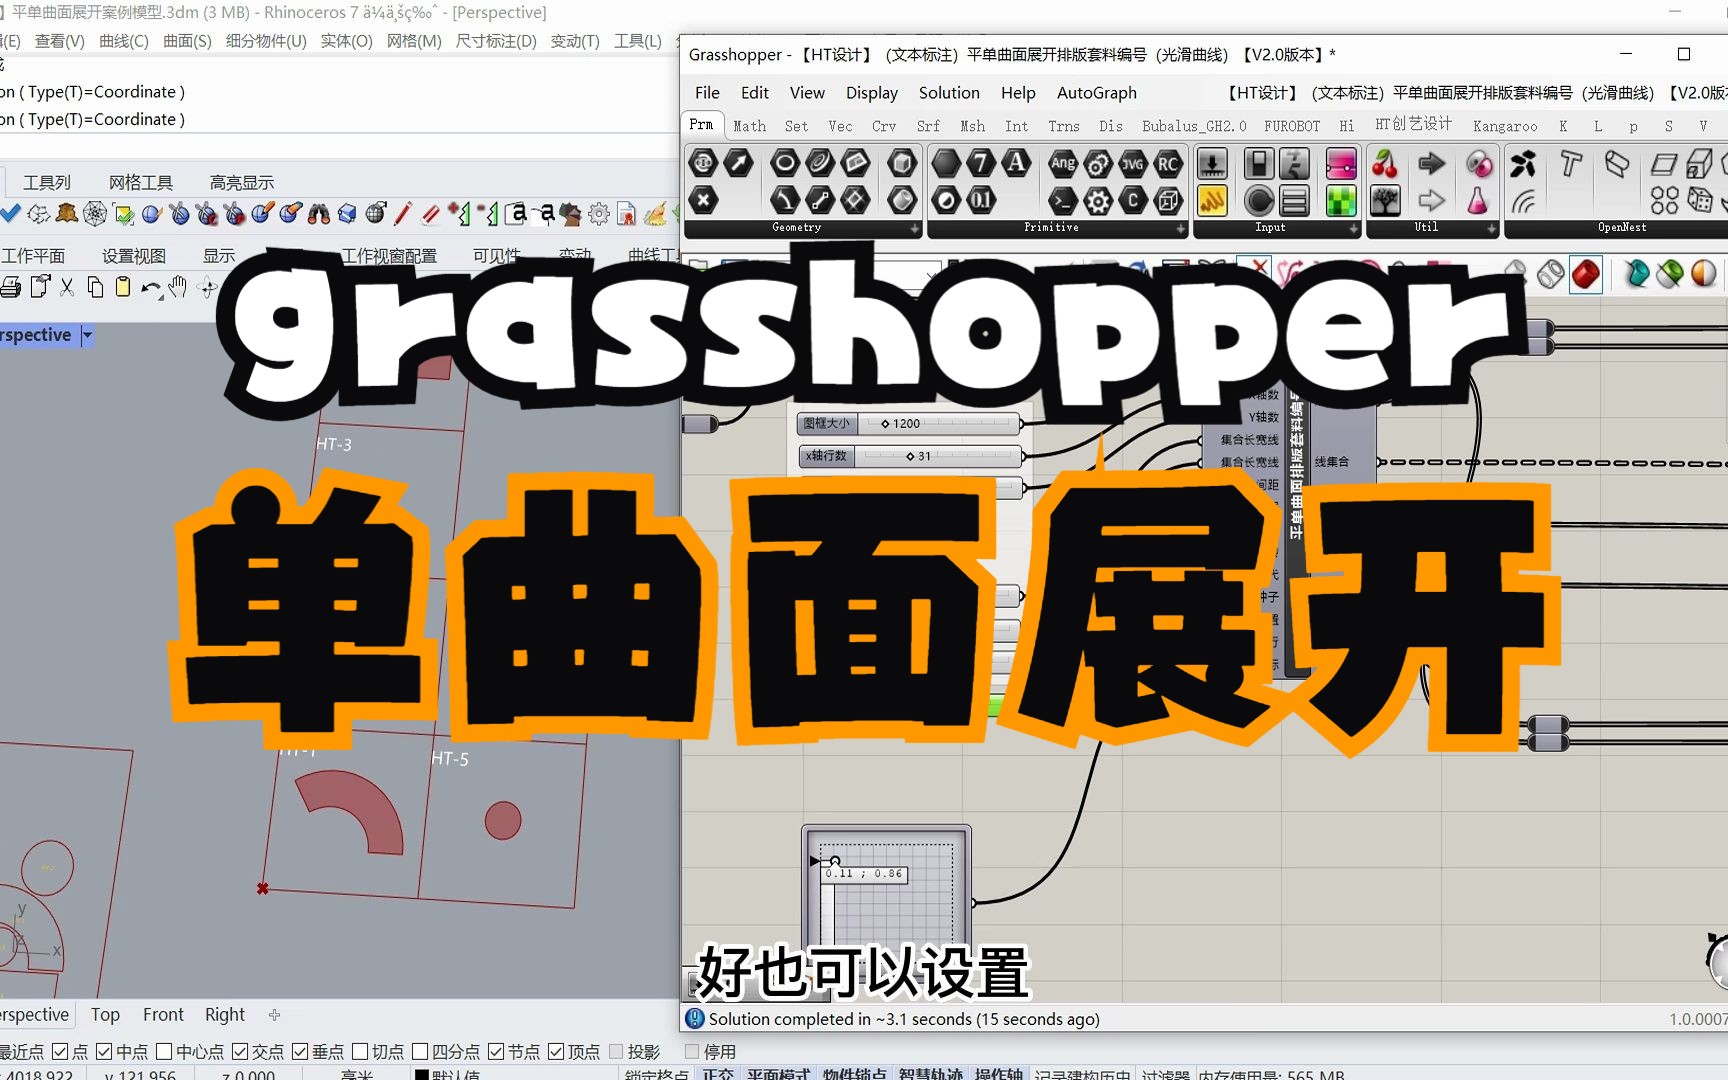The height and width of the screenshot is (1080, 1728).
Task: Open the Solution menu in Grasshopper
Action: (x=948, y=92)
